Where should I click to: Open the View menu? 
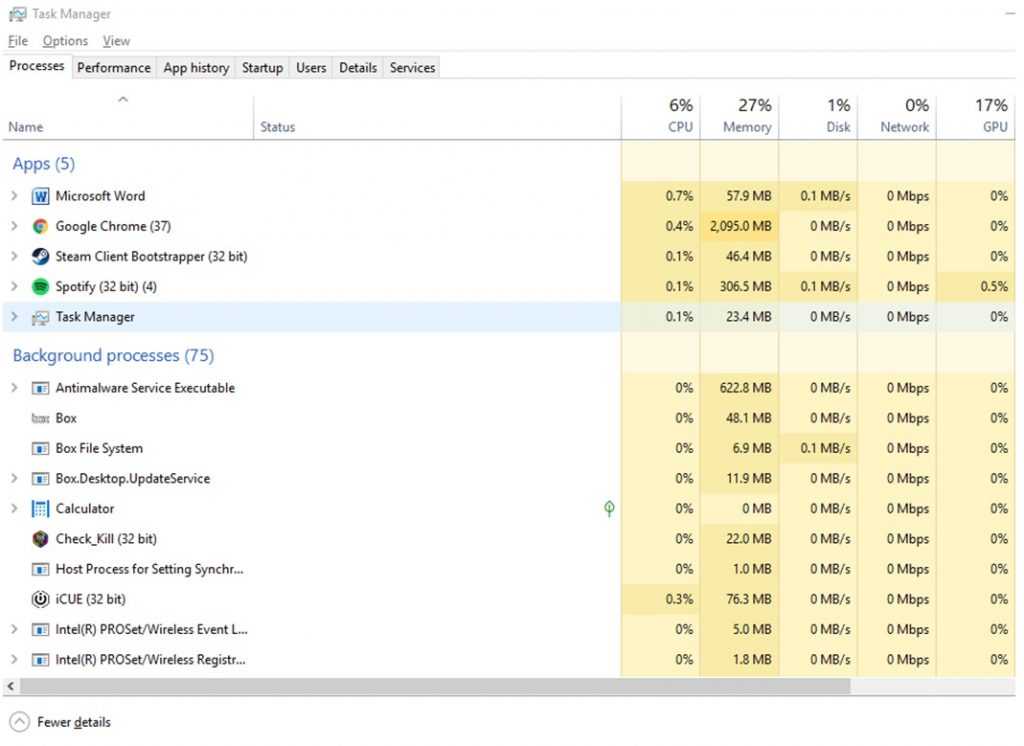click(116, 41)
